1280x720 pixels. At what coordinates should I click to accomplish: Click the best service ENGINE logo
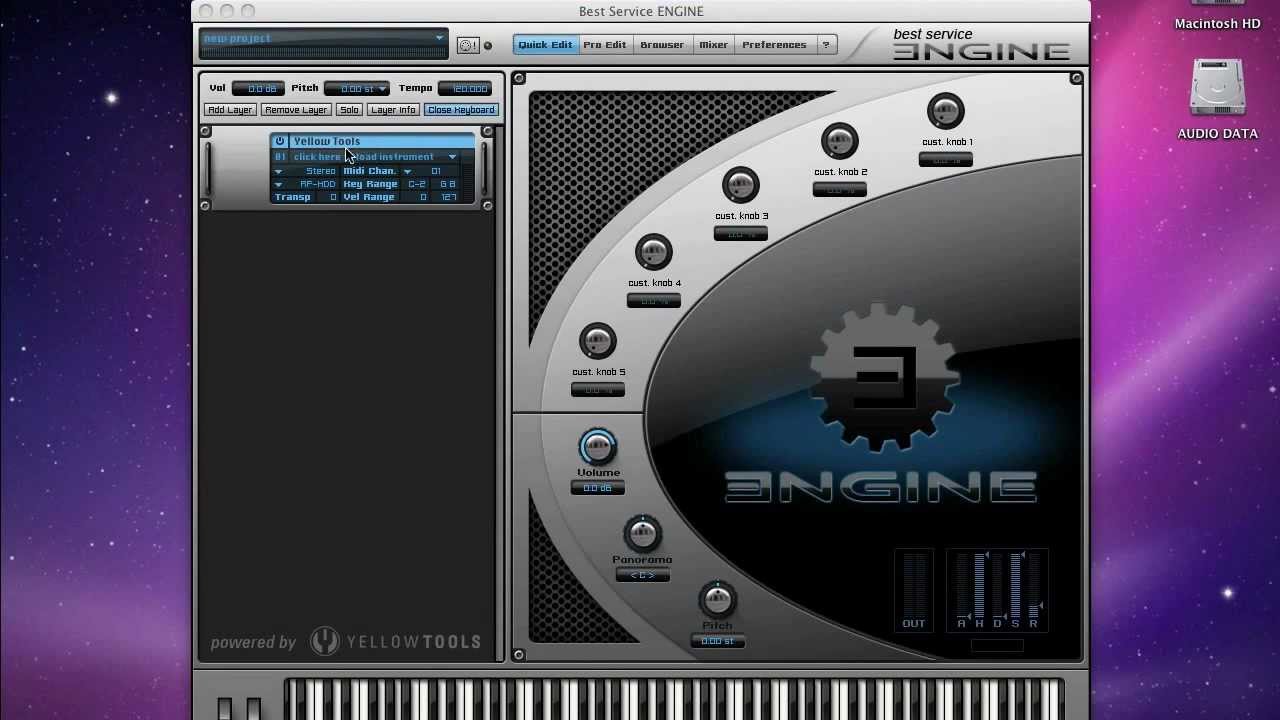click(980, 44)
